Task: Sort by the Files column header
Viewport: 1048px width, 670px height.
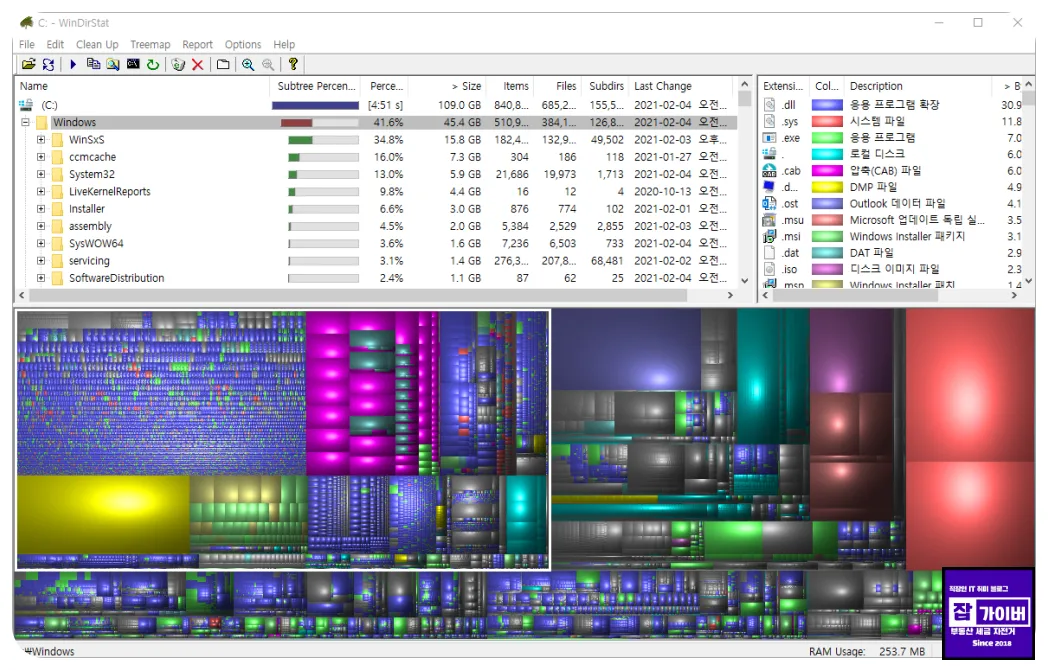Action: point(557,86)
